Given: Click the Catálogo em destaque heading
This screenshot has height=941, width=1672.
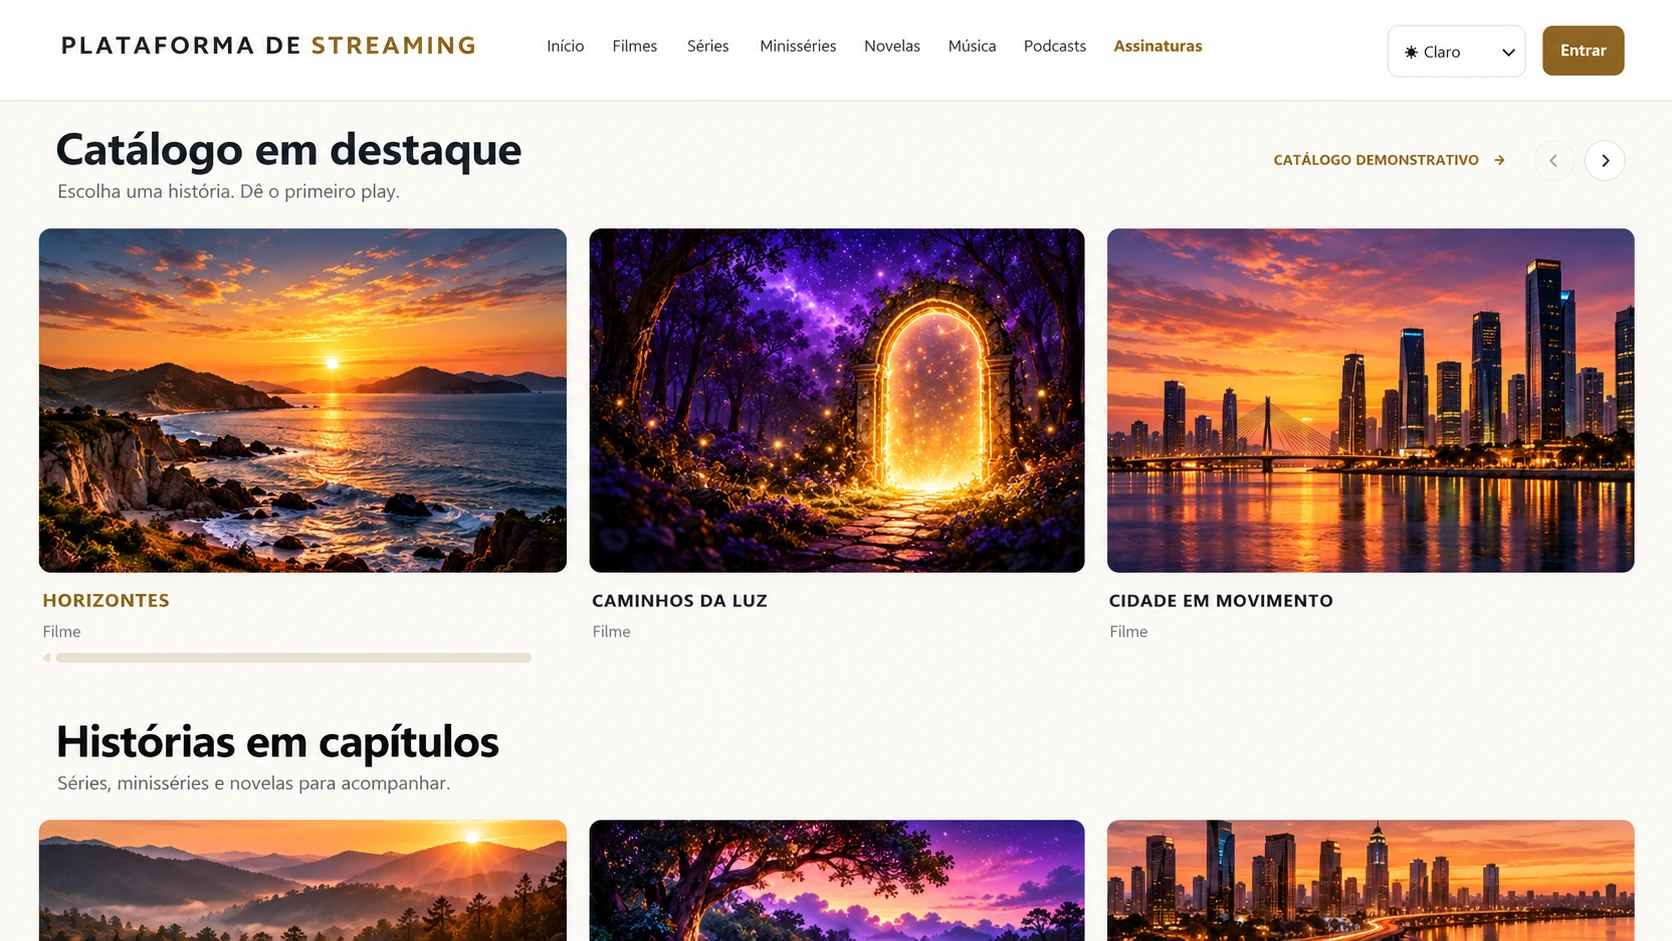Looking at the screenshot, I should (288, 150).
